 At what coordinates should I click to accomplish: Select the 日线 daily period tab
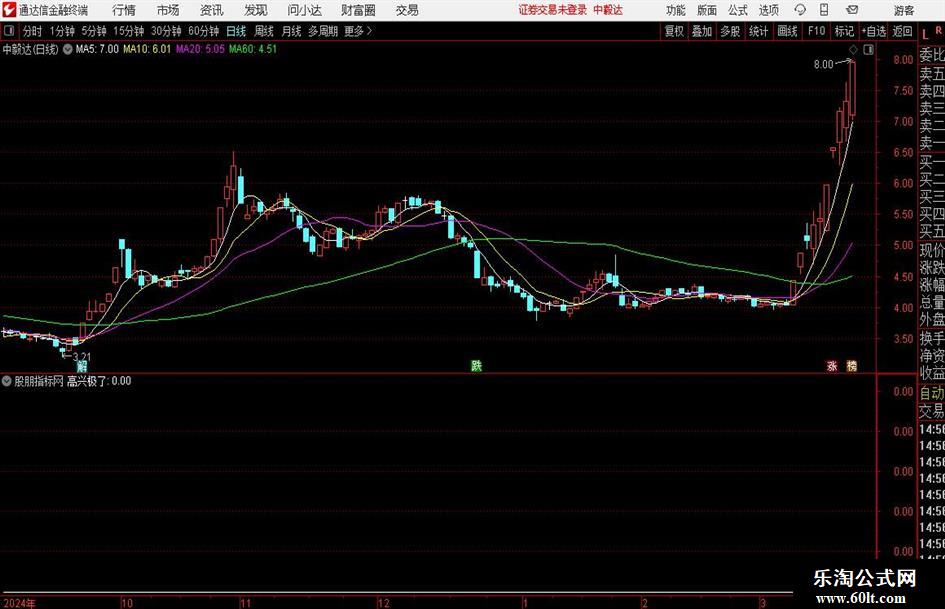pyautogui.click(x=236, y=31)
